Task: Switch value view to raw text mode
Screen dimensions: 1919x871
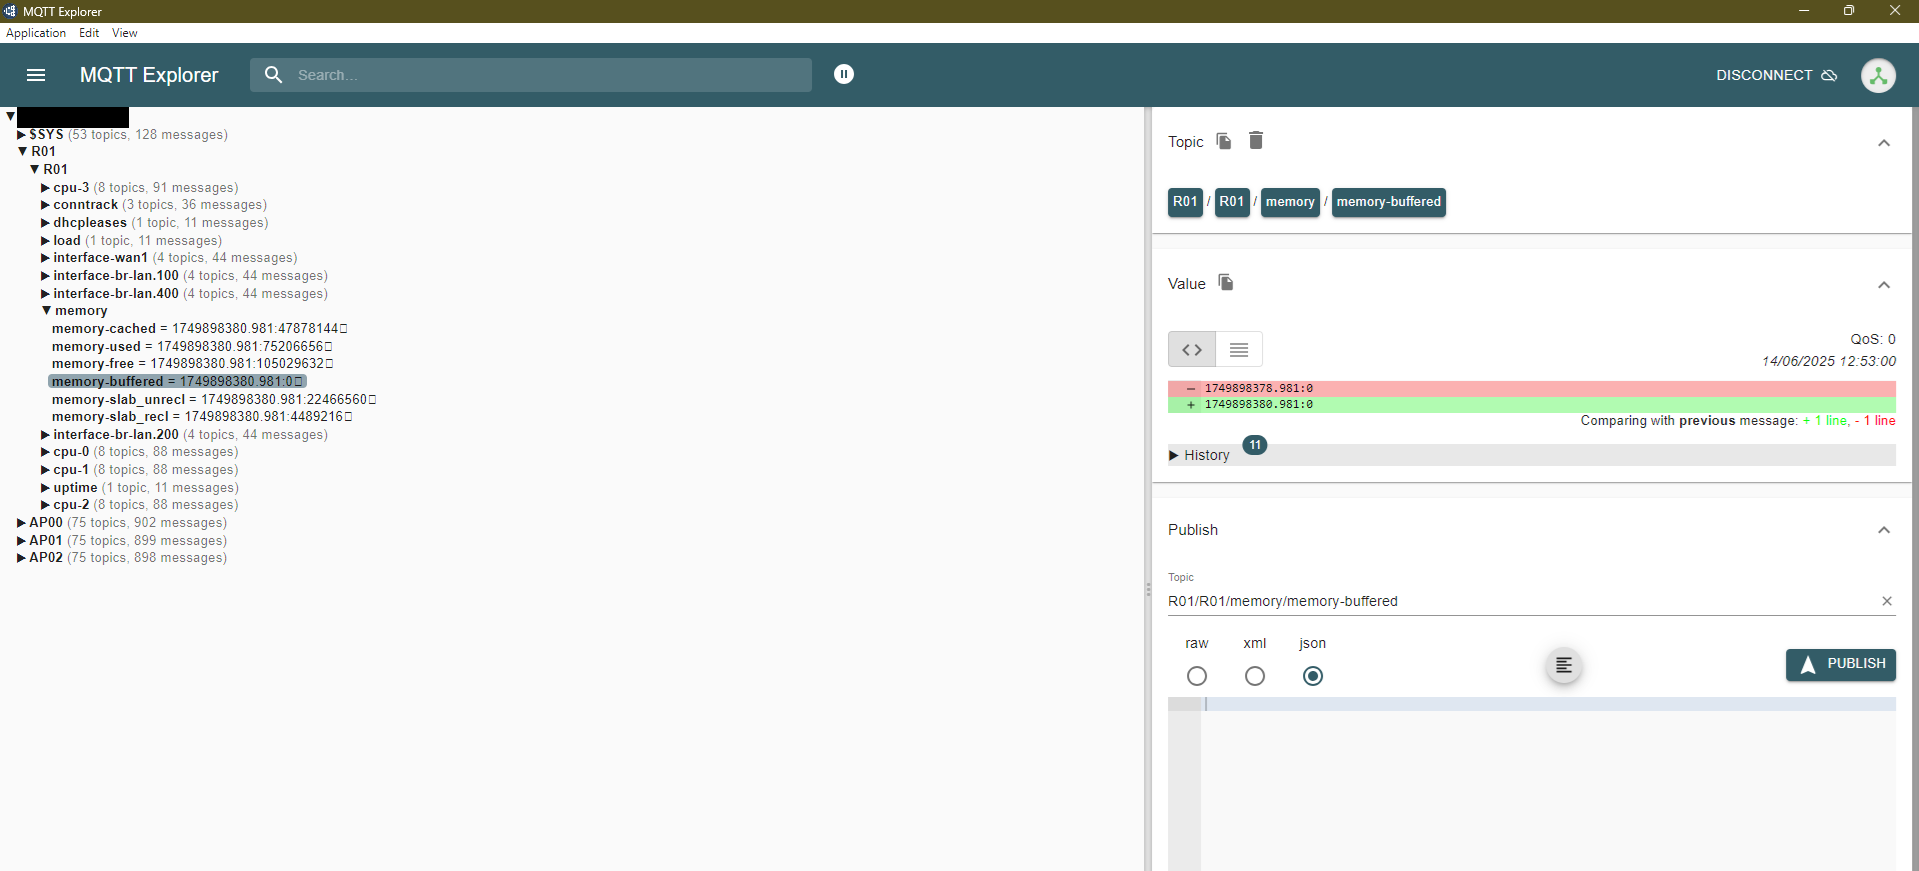Action: pos(1239,350)
